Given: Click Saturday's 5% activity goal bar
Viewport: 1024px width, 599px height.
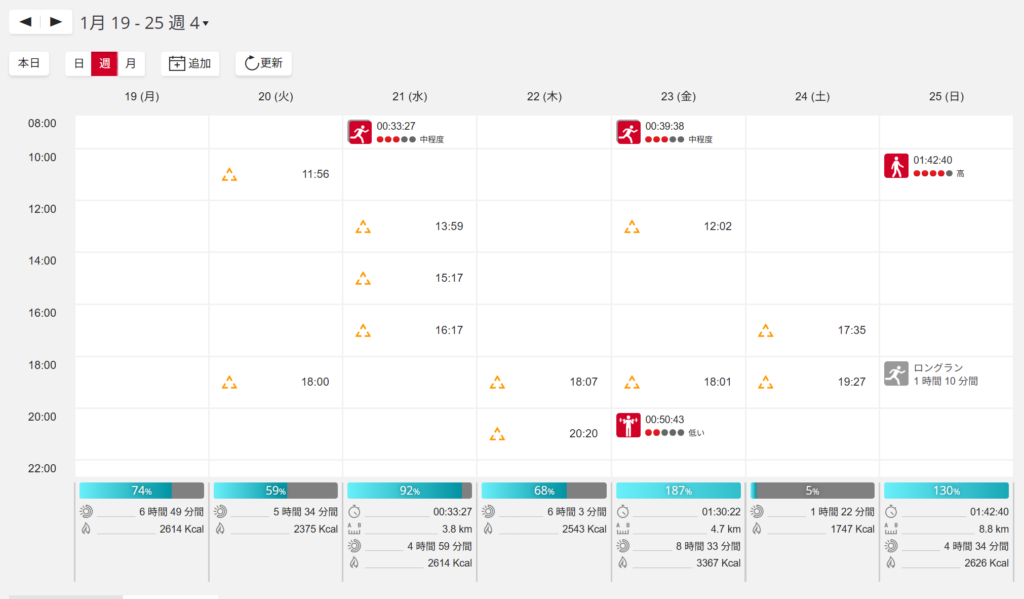Looking at the screenshot, I should pos(812,490).
